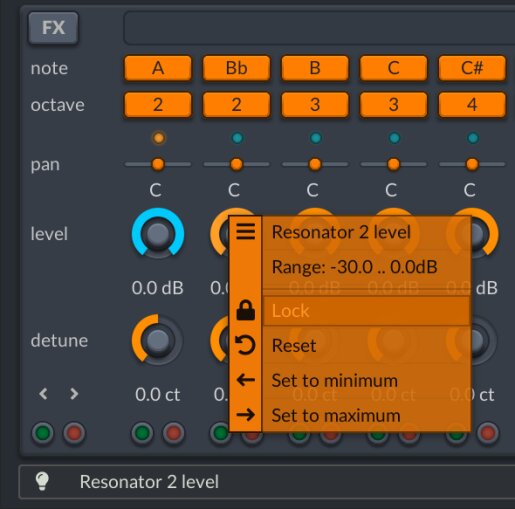
Task: Toggle the orange enable LED of resonator A
Action: tap(159, 138)
